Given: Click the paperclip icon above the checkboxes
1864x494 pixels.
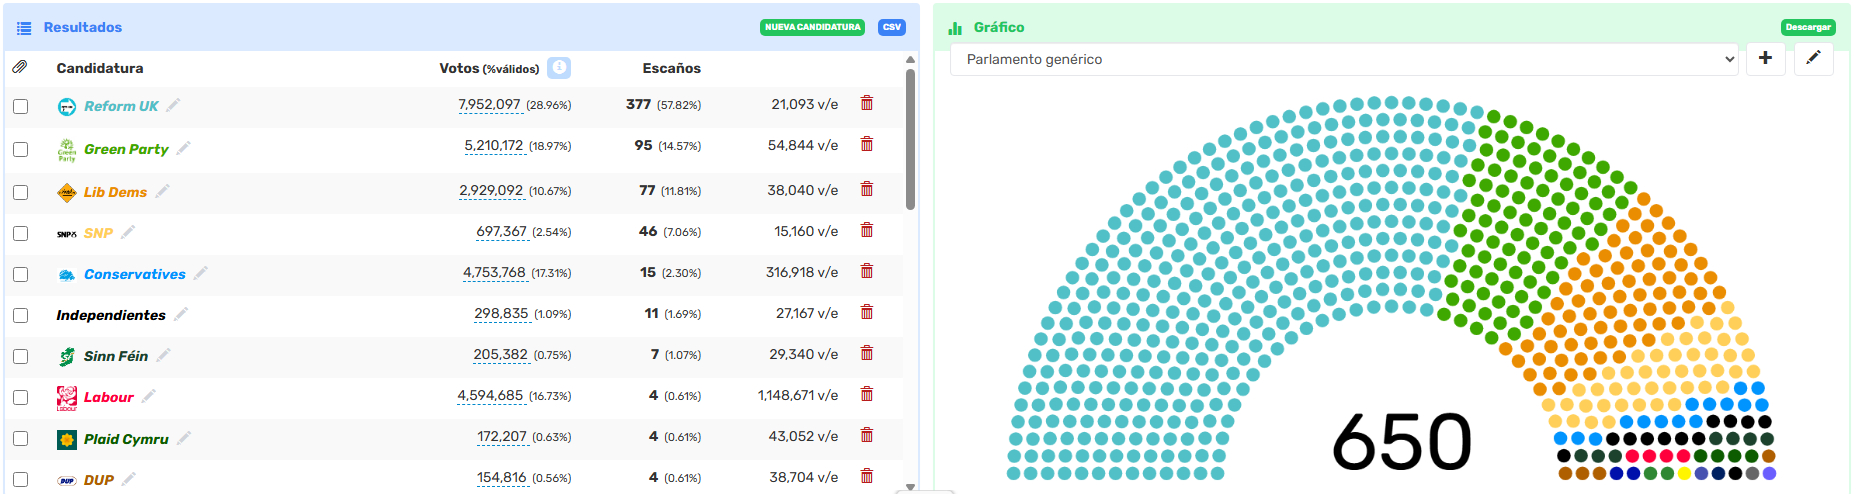Looking at the screenshot, I should pyautogui.click(x=20, y=68).
